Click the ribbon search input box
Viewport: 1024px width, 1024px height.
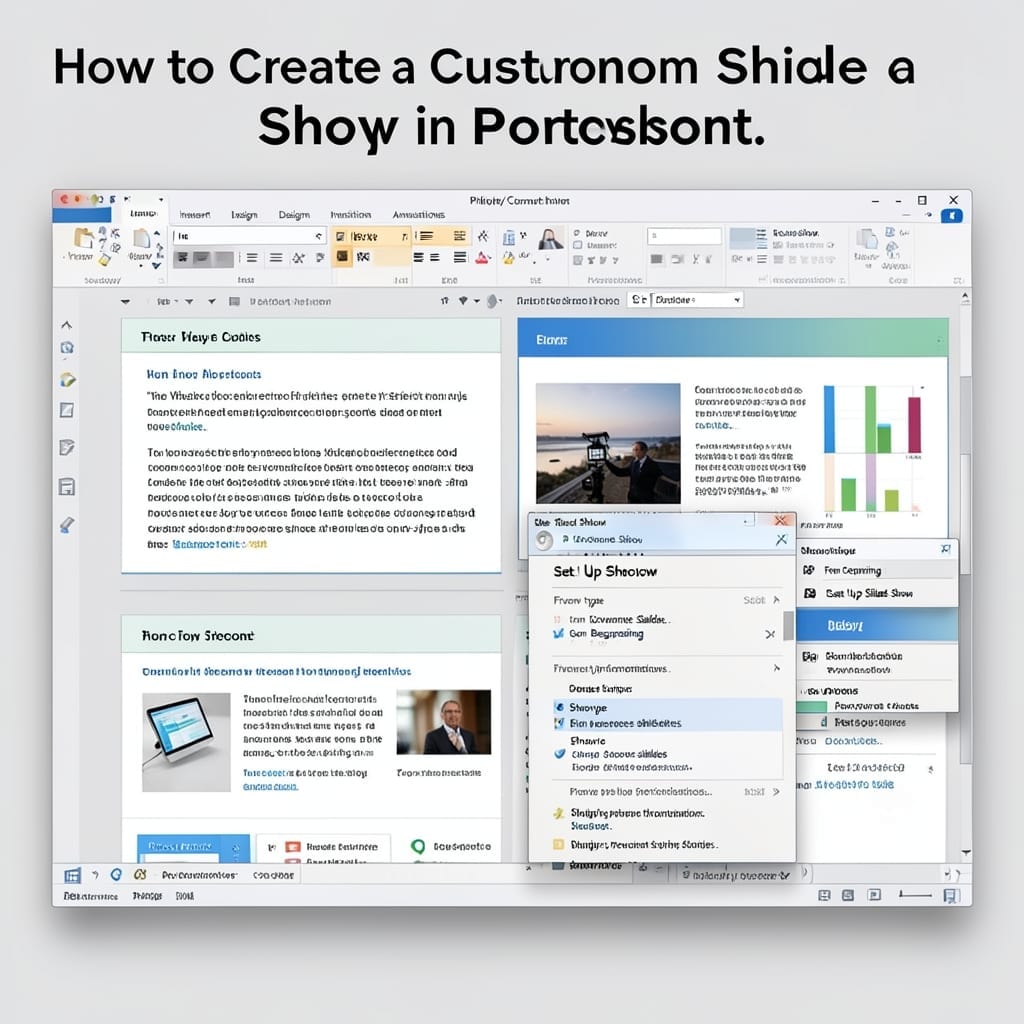click(684, 236)
